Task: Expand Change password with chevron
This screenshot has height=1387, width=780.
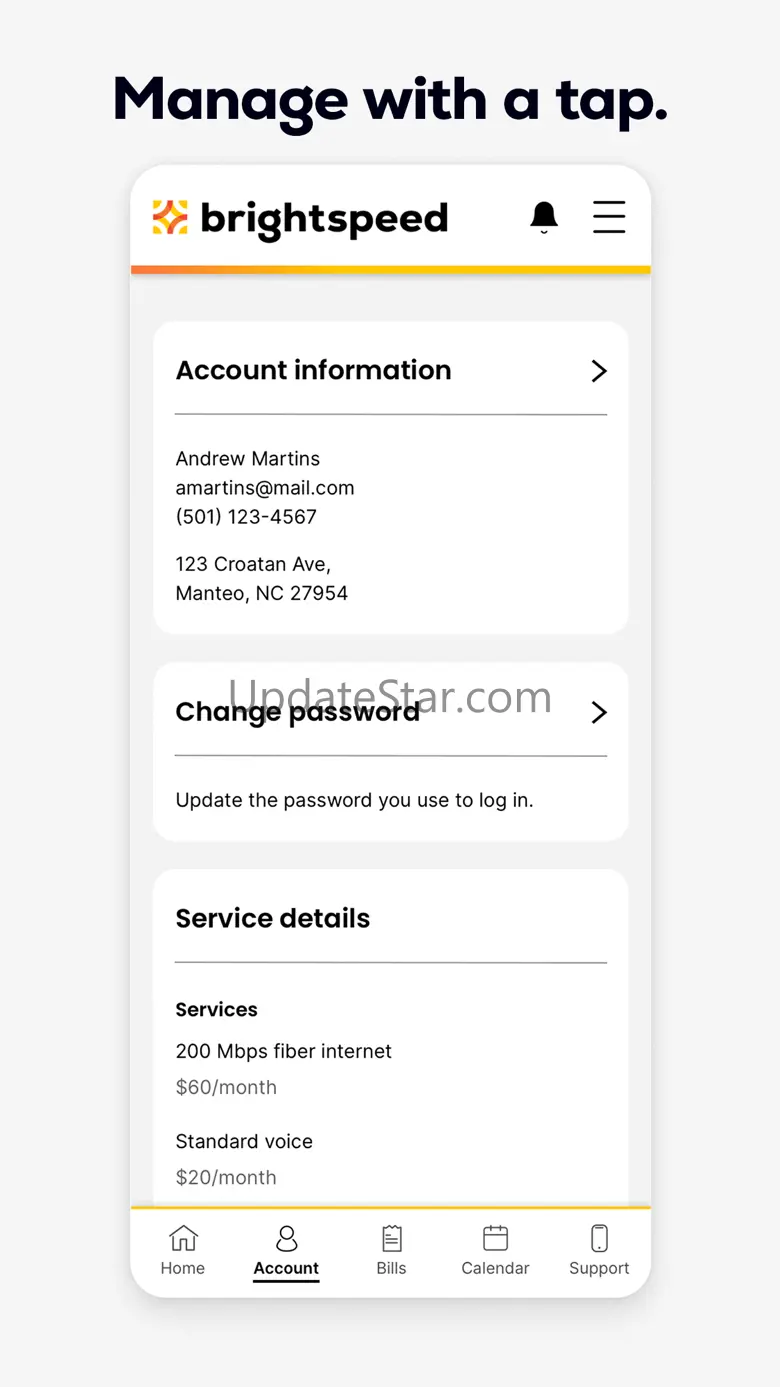Action: coord(599,712)
